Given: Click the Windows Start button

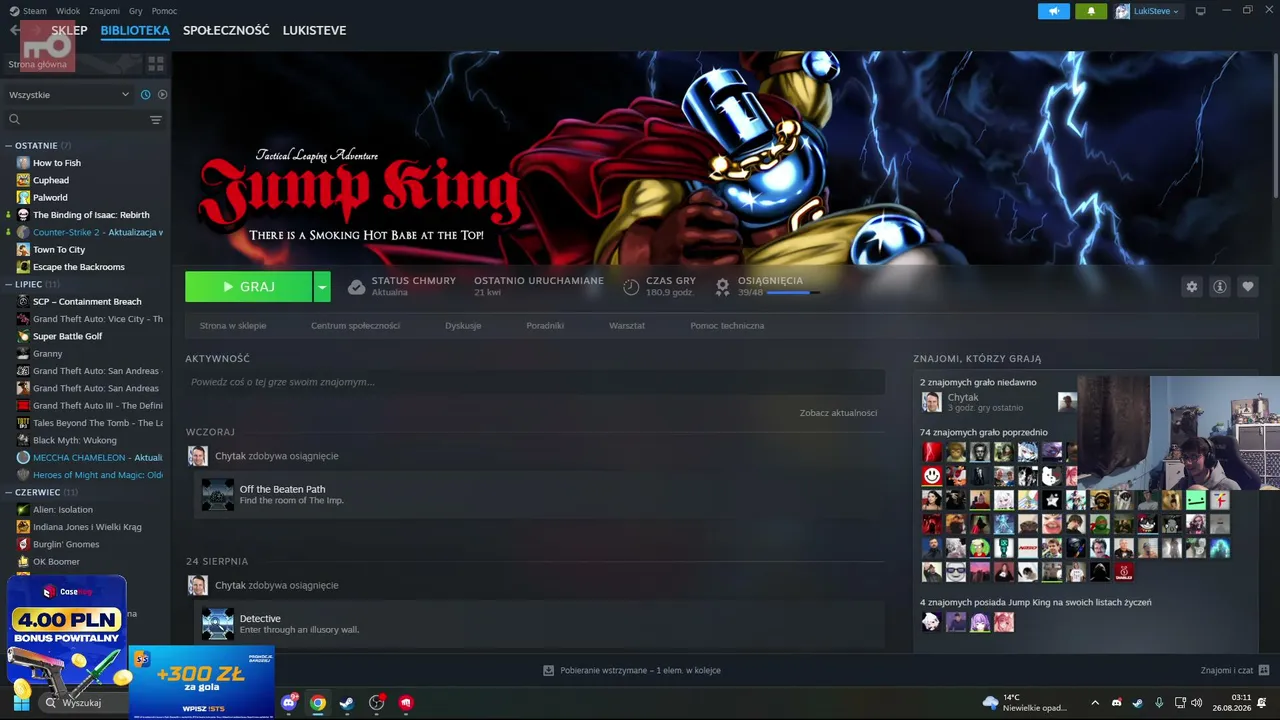Looking at the screenshot, I should click(21, 702).
